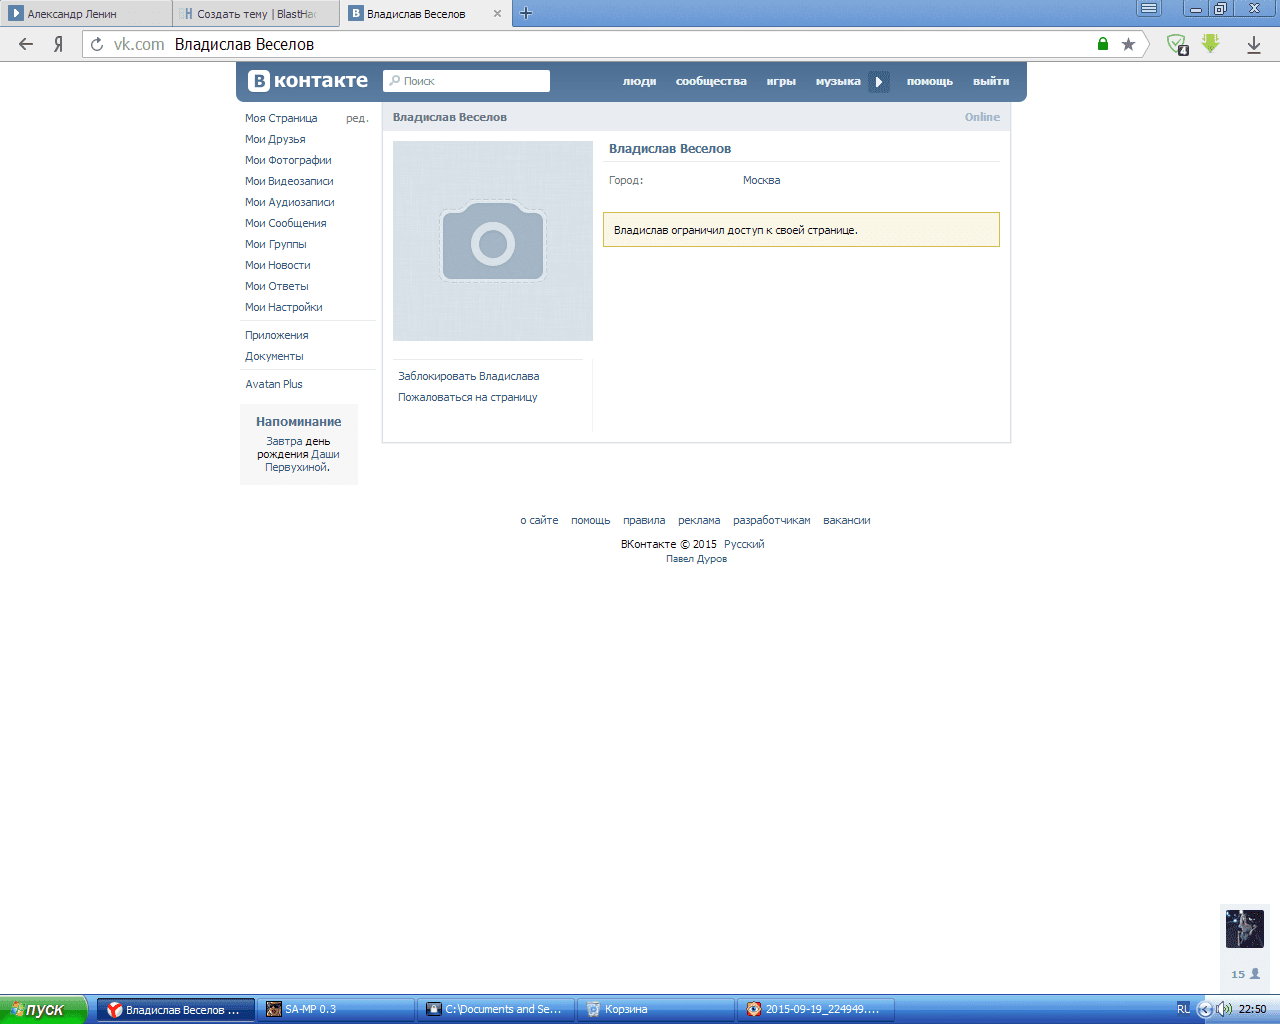Viewport: 1280px width, 1024px height.
Task: Reload the page with the refresh icon
Action: 97,44
